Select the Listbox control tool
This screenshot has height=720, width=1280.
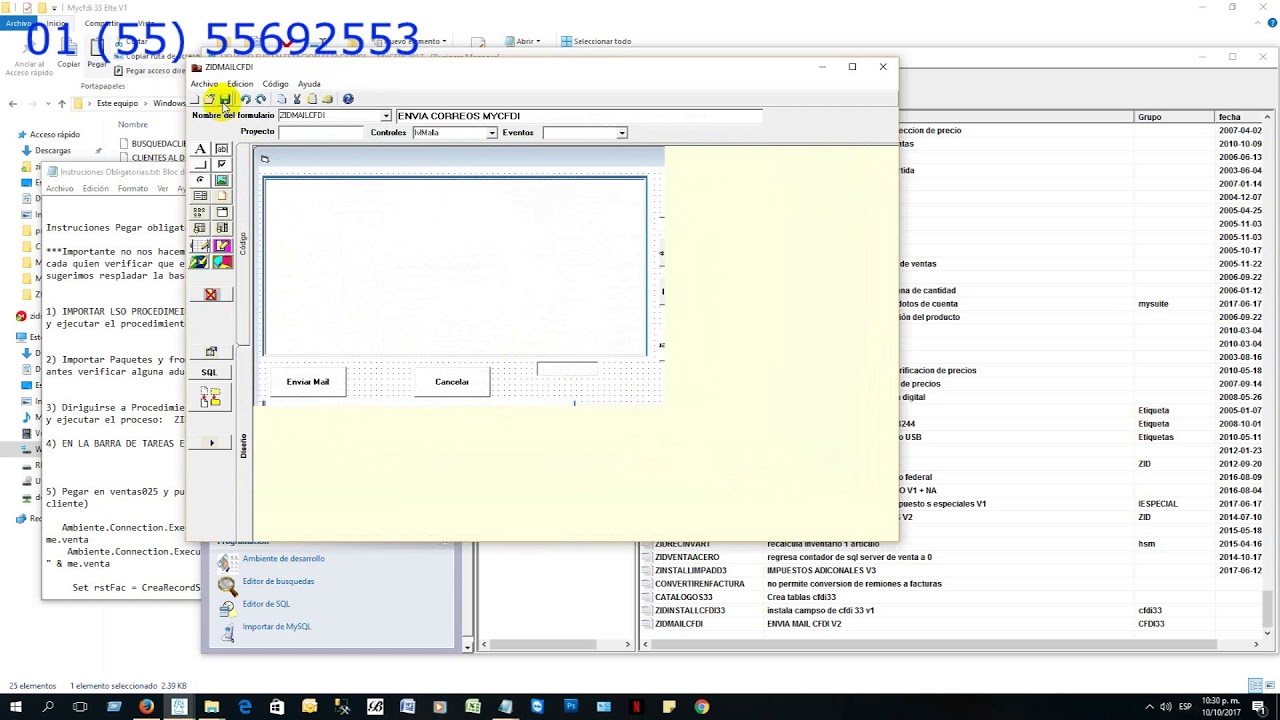coord(201,196)
